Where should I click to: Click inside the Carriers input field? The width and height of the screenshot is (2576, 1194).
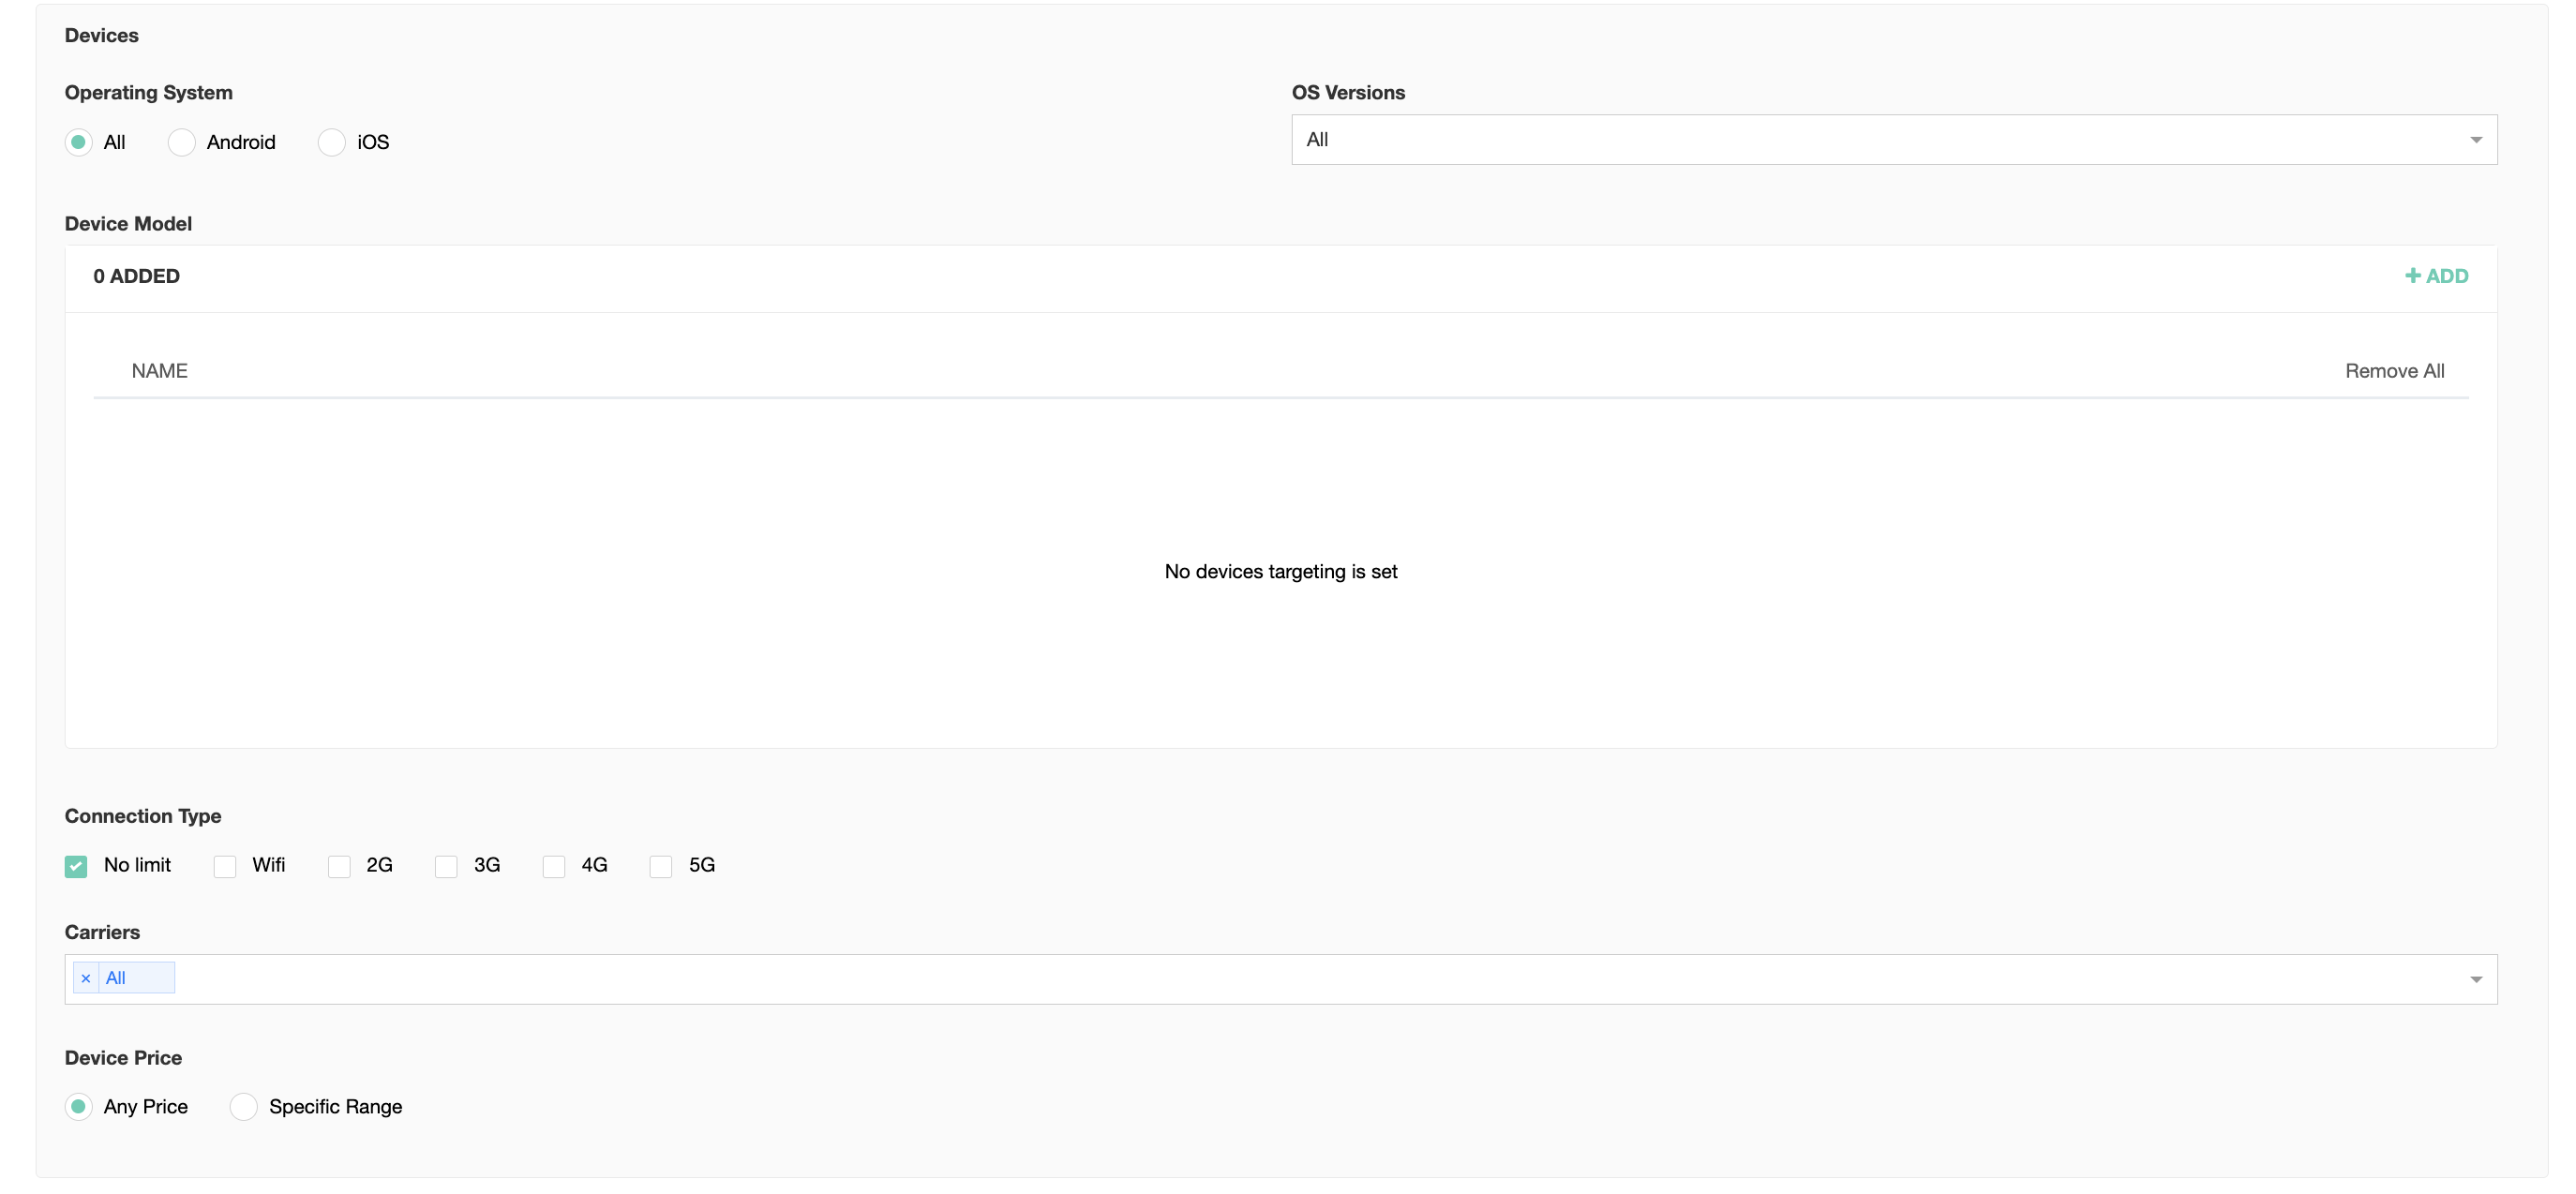pyautogui.click(x=1280, y=979)
